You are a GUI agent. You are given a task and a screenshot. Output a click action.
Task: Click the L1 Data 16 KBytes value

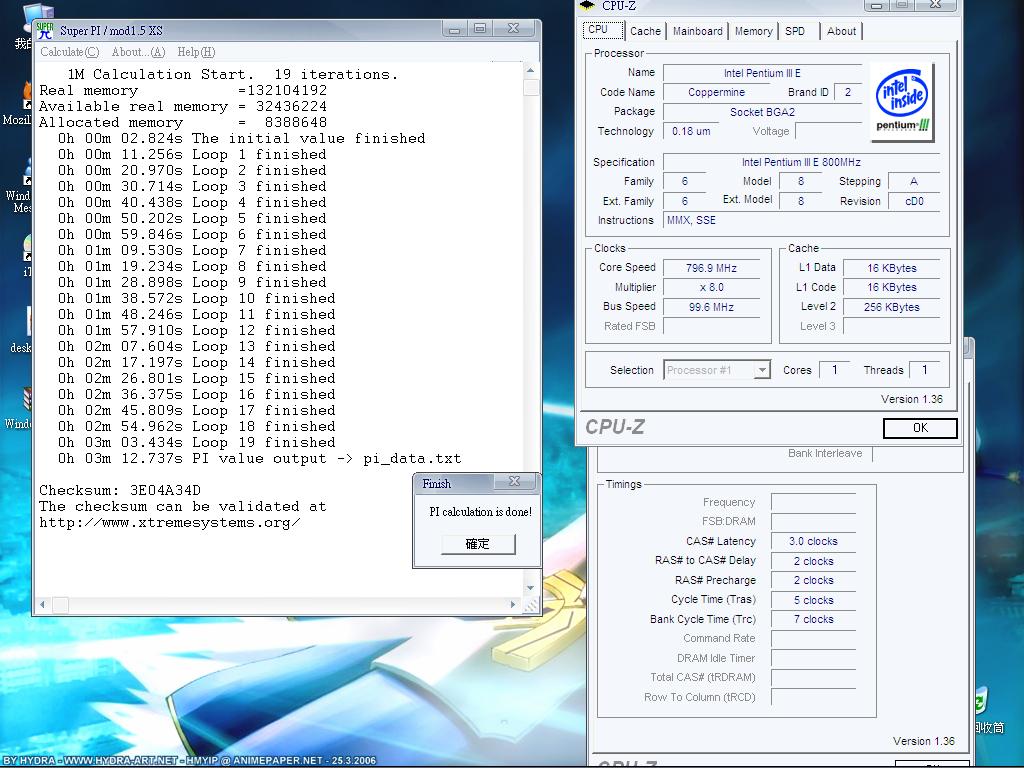pos(891,268)
